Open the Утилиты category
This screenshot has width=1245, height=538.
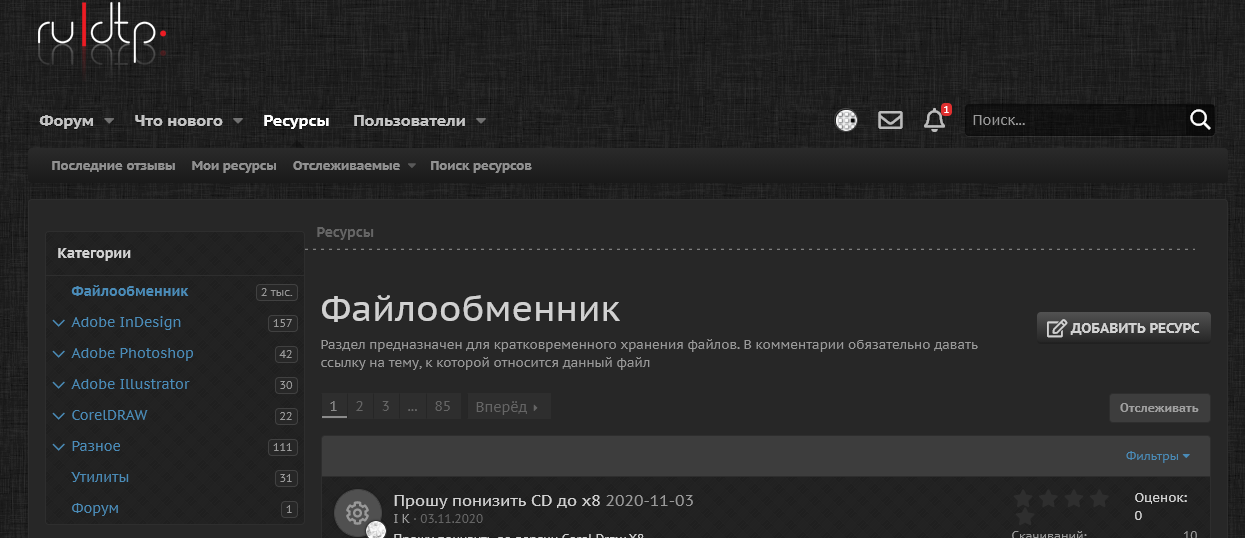click(x=100, y=478)
